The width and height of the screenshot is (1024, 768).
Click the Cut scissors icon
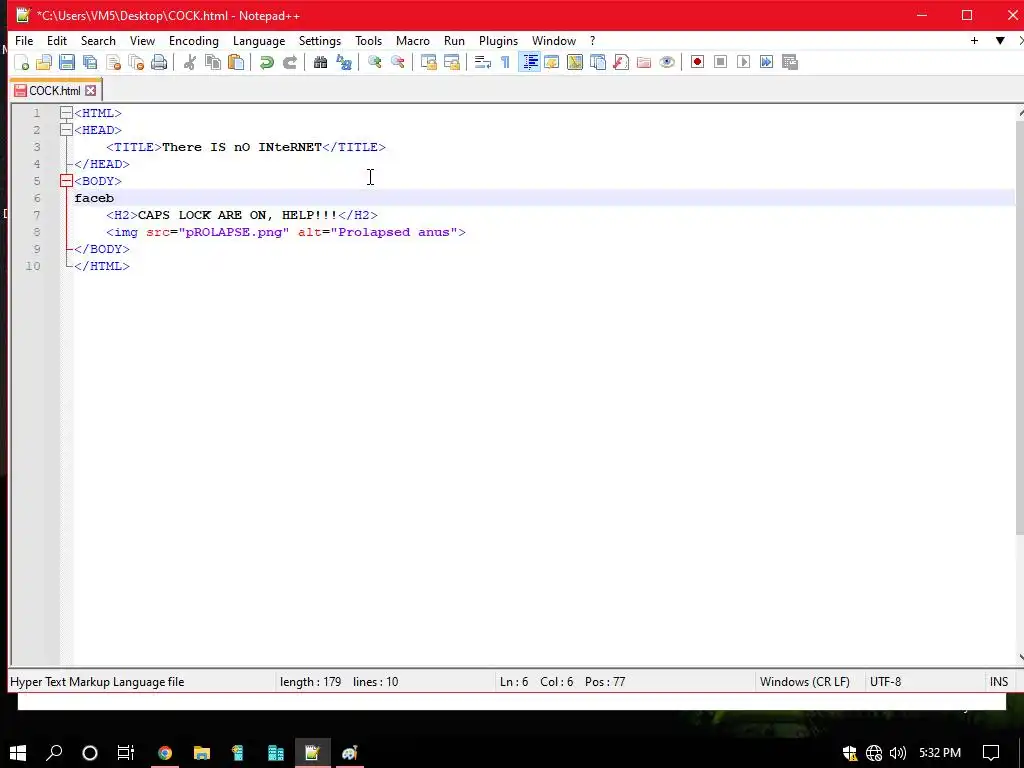189,62
